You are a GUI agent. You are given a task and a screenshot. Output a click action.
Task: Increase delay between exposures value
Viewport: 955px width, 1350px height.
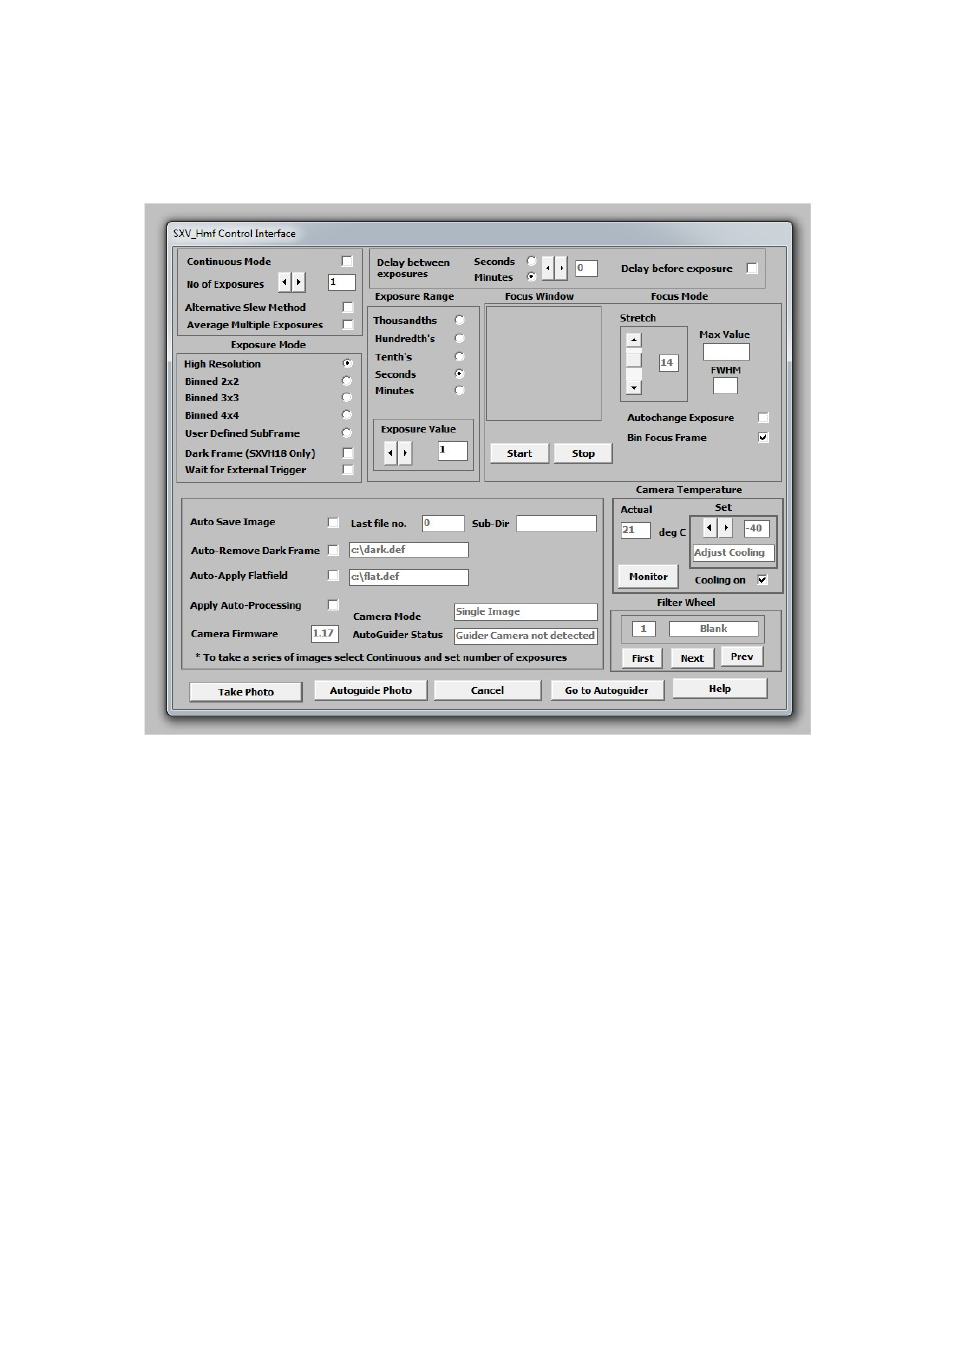pos(562,268)
